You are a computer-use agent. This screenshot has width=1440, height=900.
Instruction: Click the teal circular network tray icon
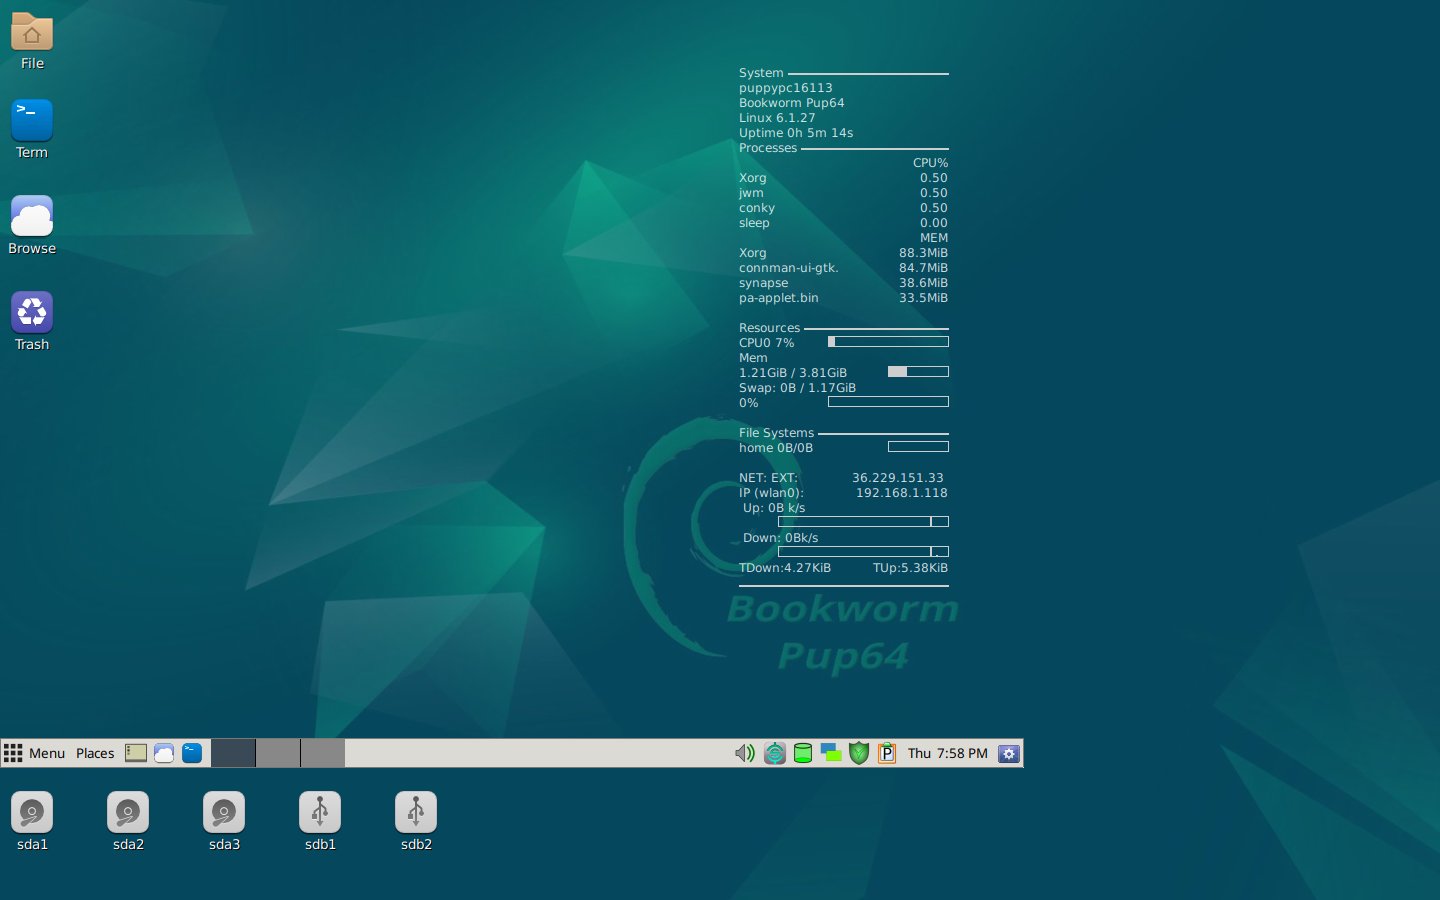(775, 753)
